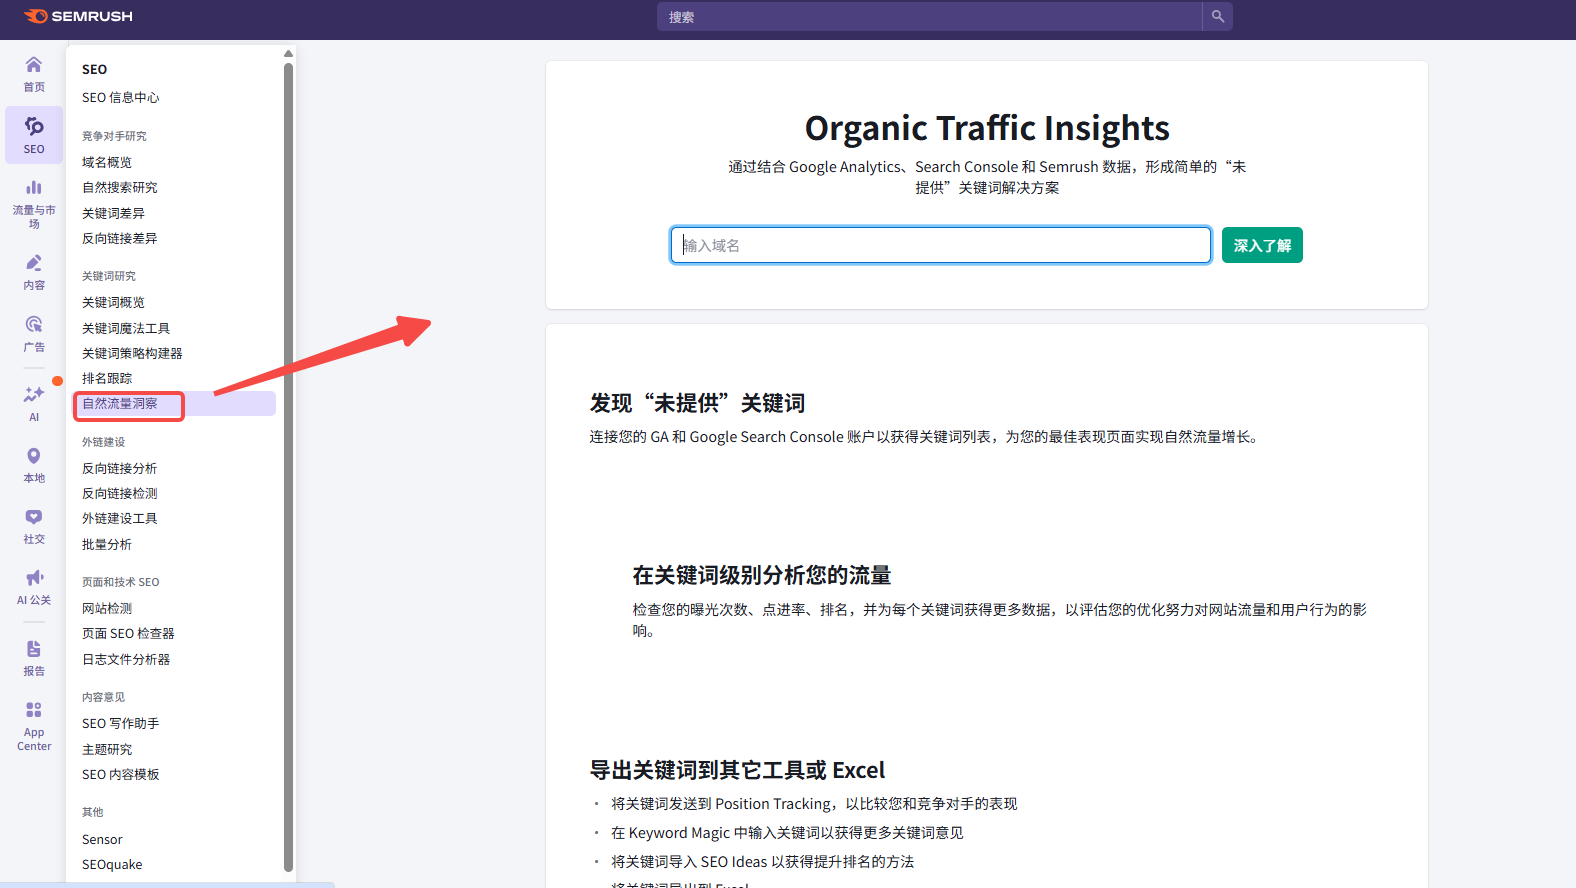Image resolution: width=1576 pixels, height=888 pixels.
Task: Open 外链建设工具 menu item
Action: [120, 518]
